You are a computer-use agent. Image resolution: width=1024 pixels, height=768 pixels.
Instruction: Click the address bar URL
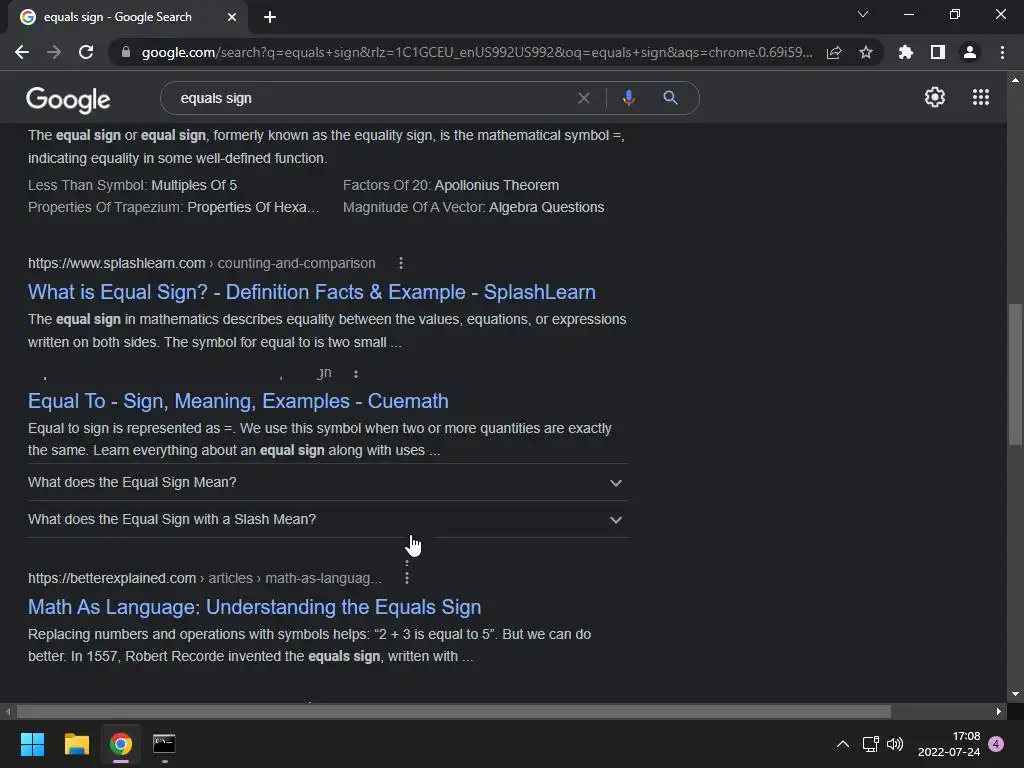coord(477,52)
